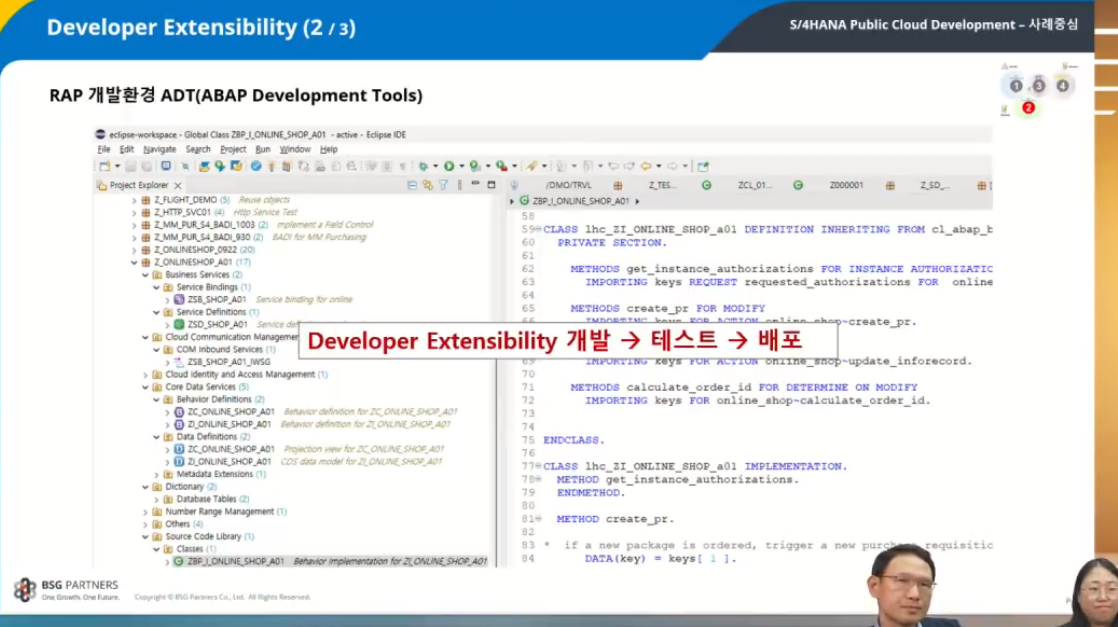This screenshot has width=1118, height=627.
Task: Minimize the Project Explorer panel
Action: tap(476, 184)
